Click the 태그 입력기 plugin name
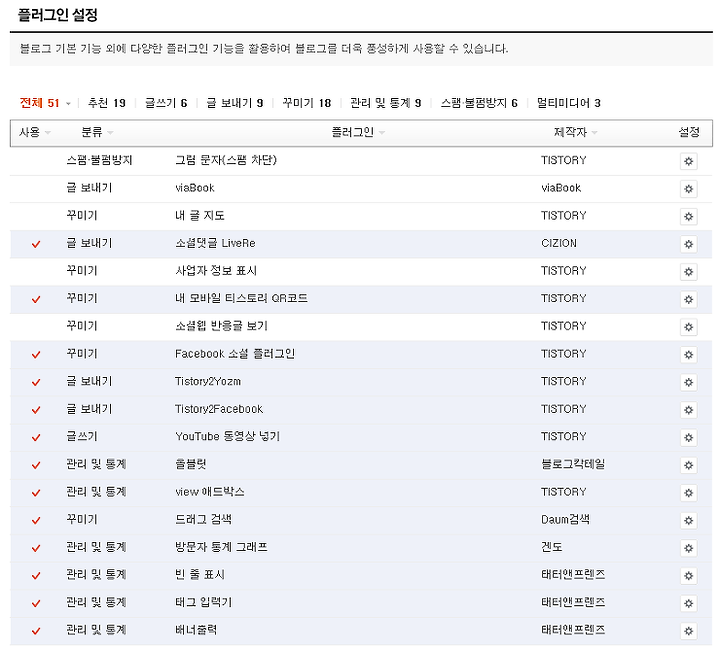Viewport: 720px width, 649px height. click(x=204, y=602)
